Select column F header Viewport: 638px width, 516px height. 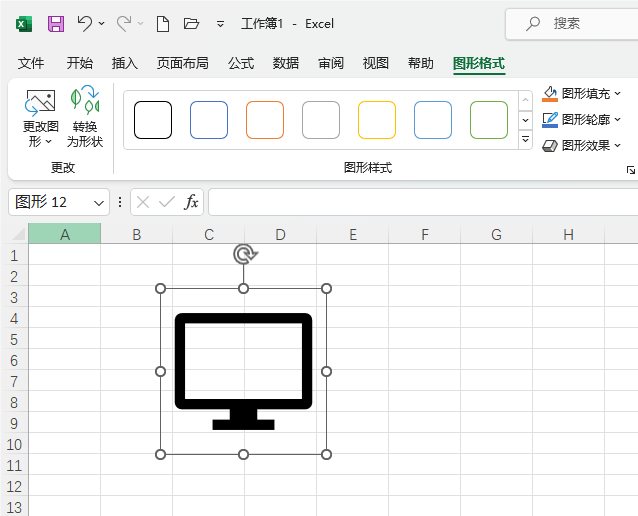click(425, 234)
